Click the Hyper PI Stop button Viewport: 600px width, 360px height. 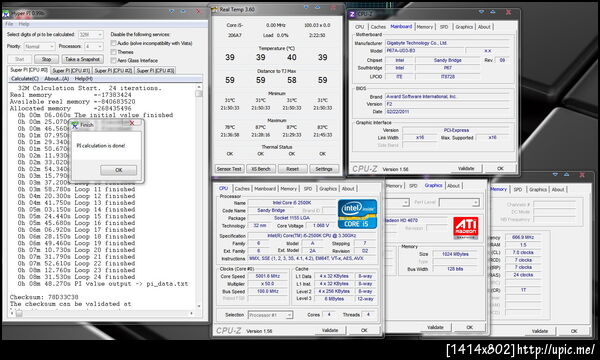46,59
